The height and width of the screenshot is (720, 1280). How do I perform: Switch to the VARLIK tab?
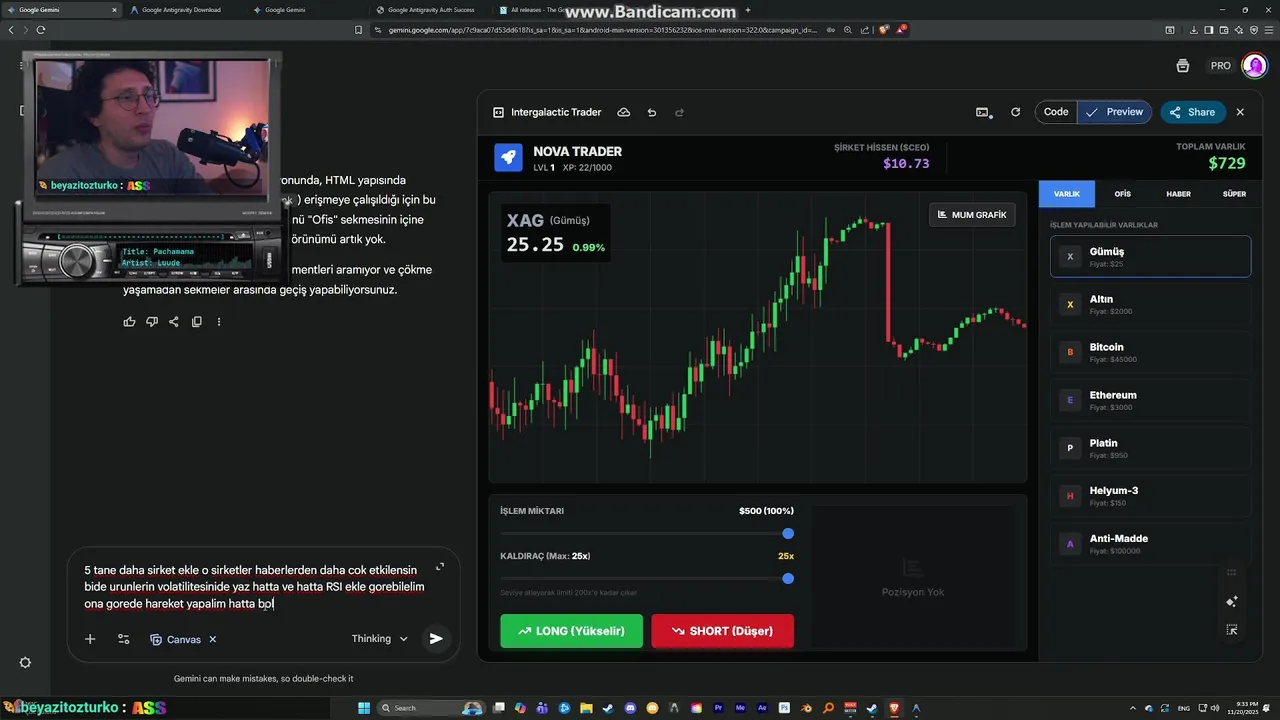1067,194
